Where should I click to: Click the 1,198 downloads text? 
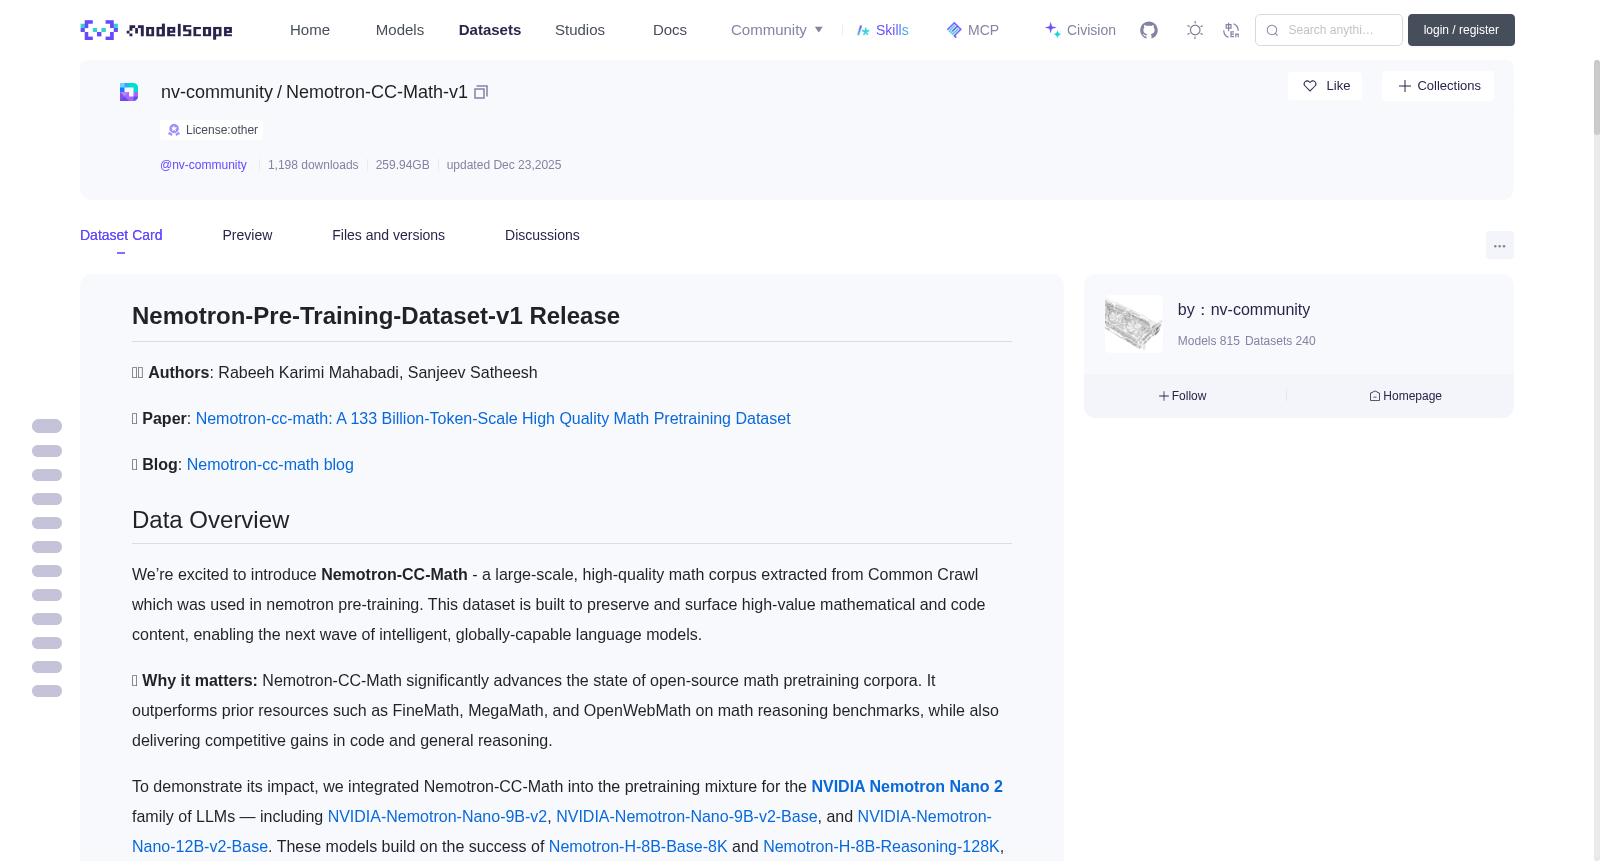click(313, 165)
